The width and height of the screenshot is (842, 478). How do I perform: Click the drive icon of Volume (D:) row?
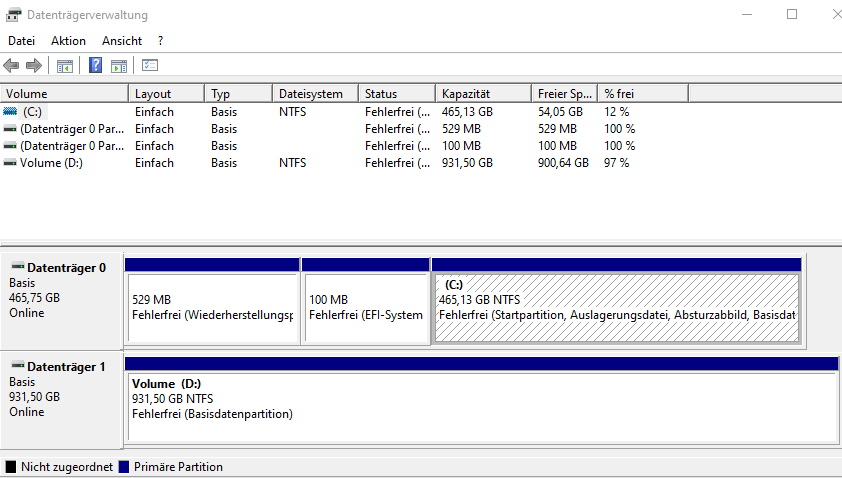pyautogui.click(x=10, y=163)
